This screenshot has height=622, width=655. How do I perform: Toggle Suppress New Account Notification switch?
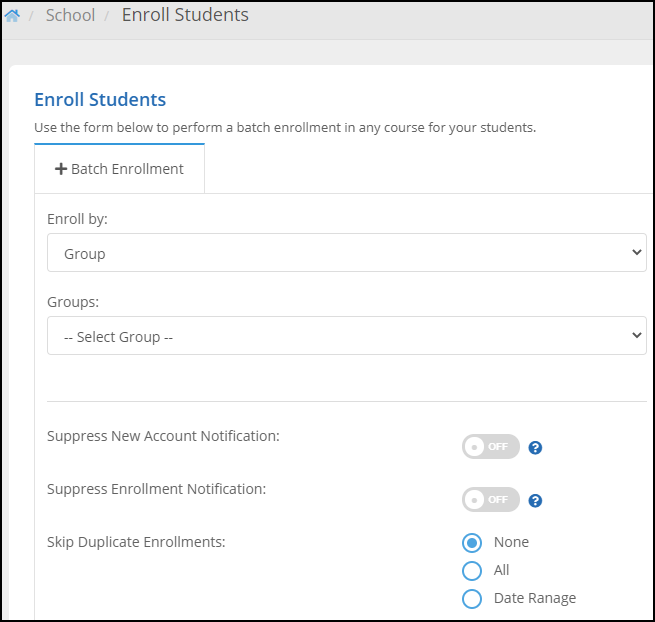point(491,447)
